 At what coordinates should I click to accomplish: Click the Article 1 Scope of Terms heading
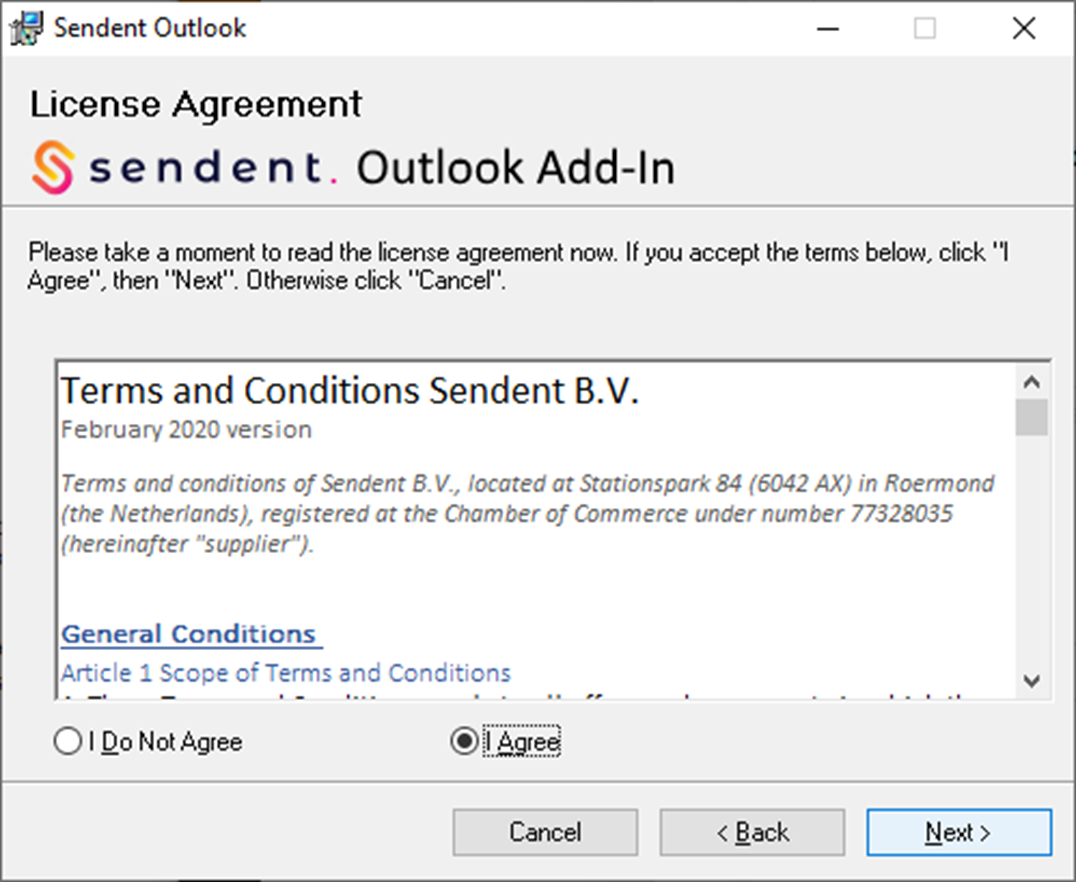[x=285, y=673]
